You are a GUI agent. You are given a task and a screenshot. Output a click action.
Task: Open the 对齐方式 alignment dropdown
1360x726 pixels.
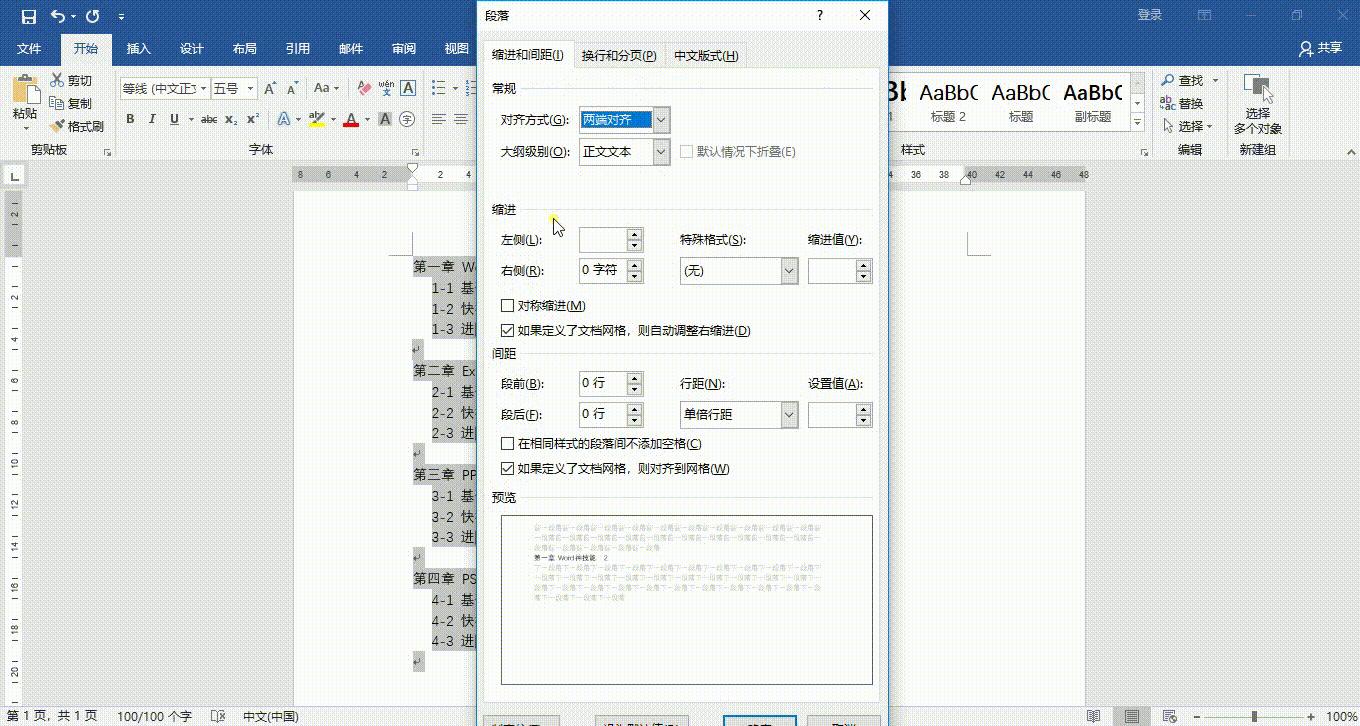(x=660, y=119)
